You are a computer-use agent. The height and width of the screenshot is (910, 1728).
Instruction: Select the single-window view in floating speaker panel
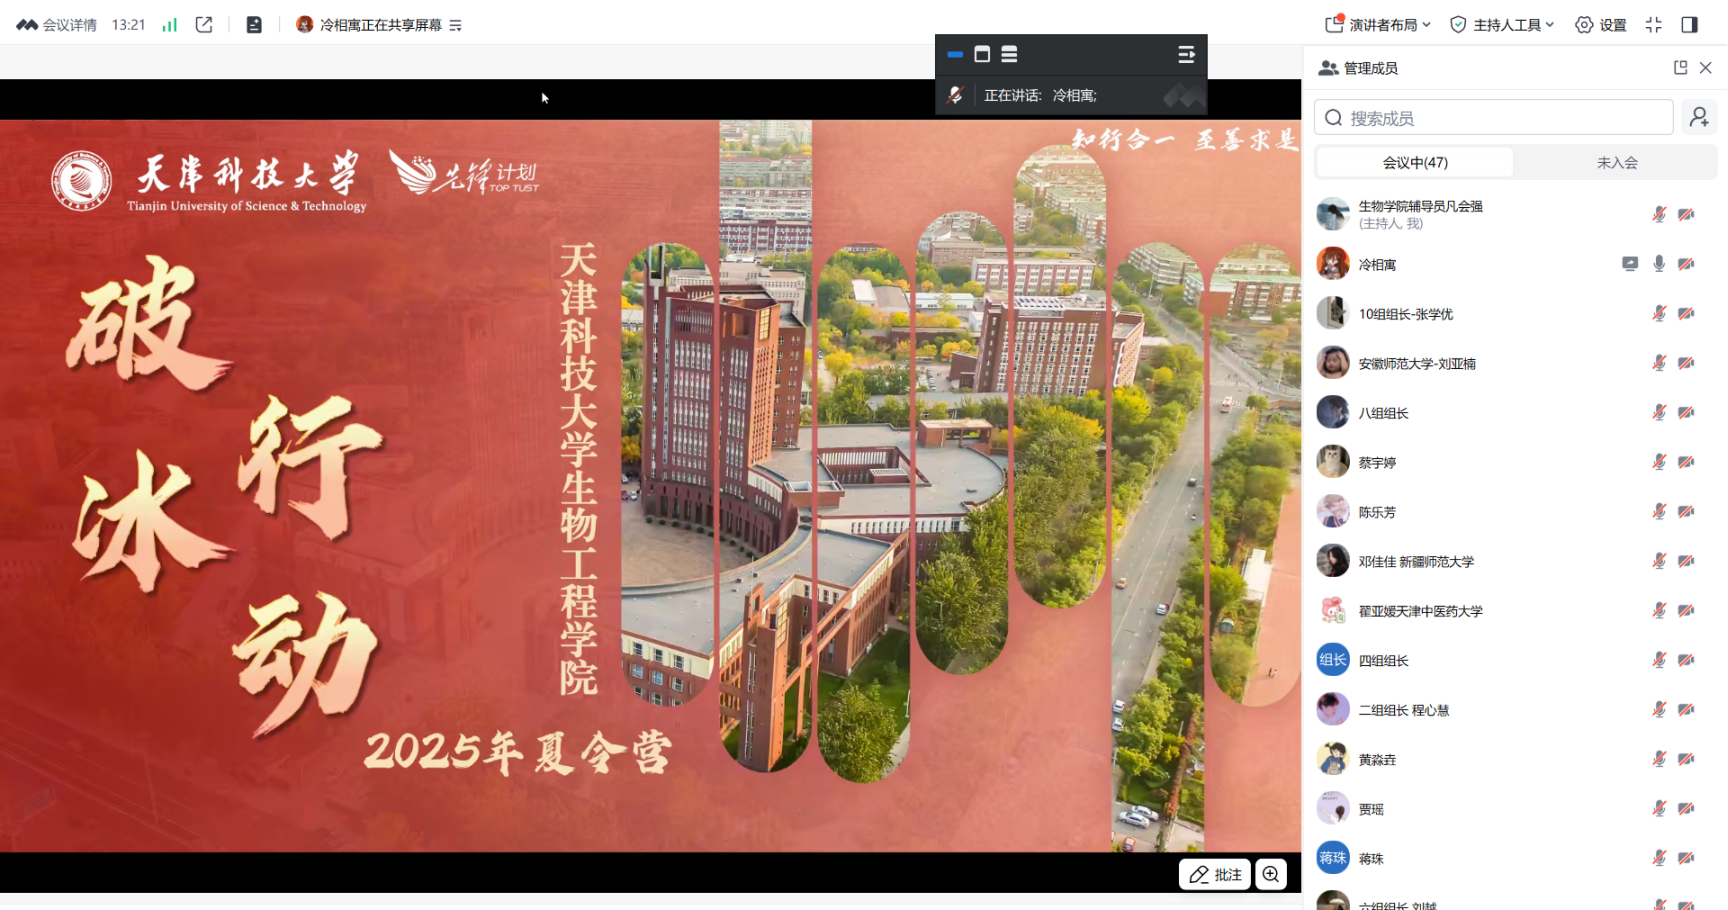point(982,54)
